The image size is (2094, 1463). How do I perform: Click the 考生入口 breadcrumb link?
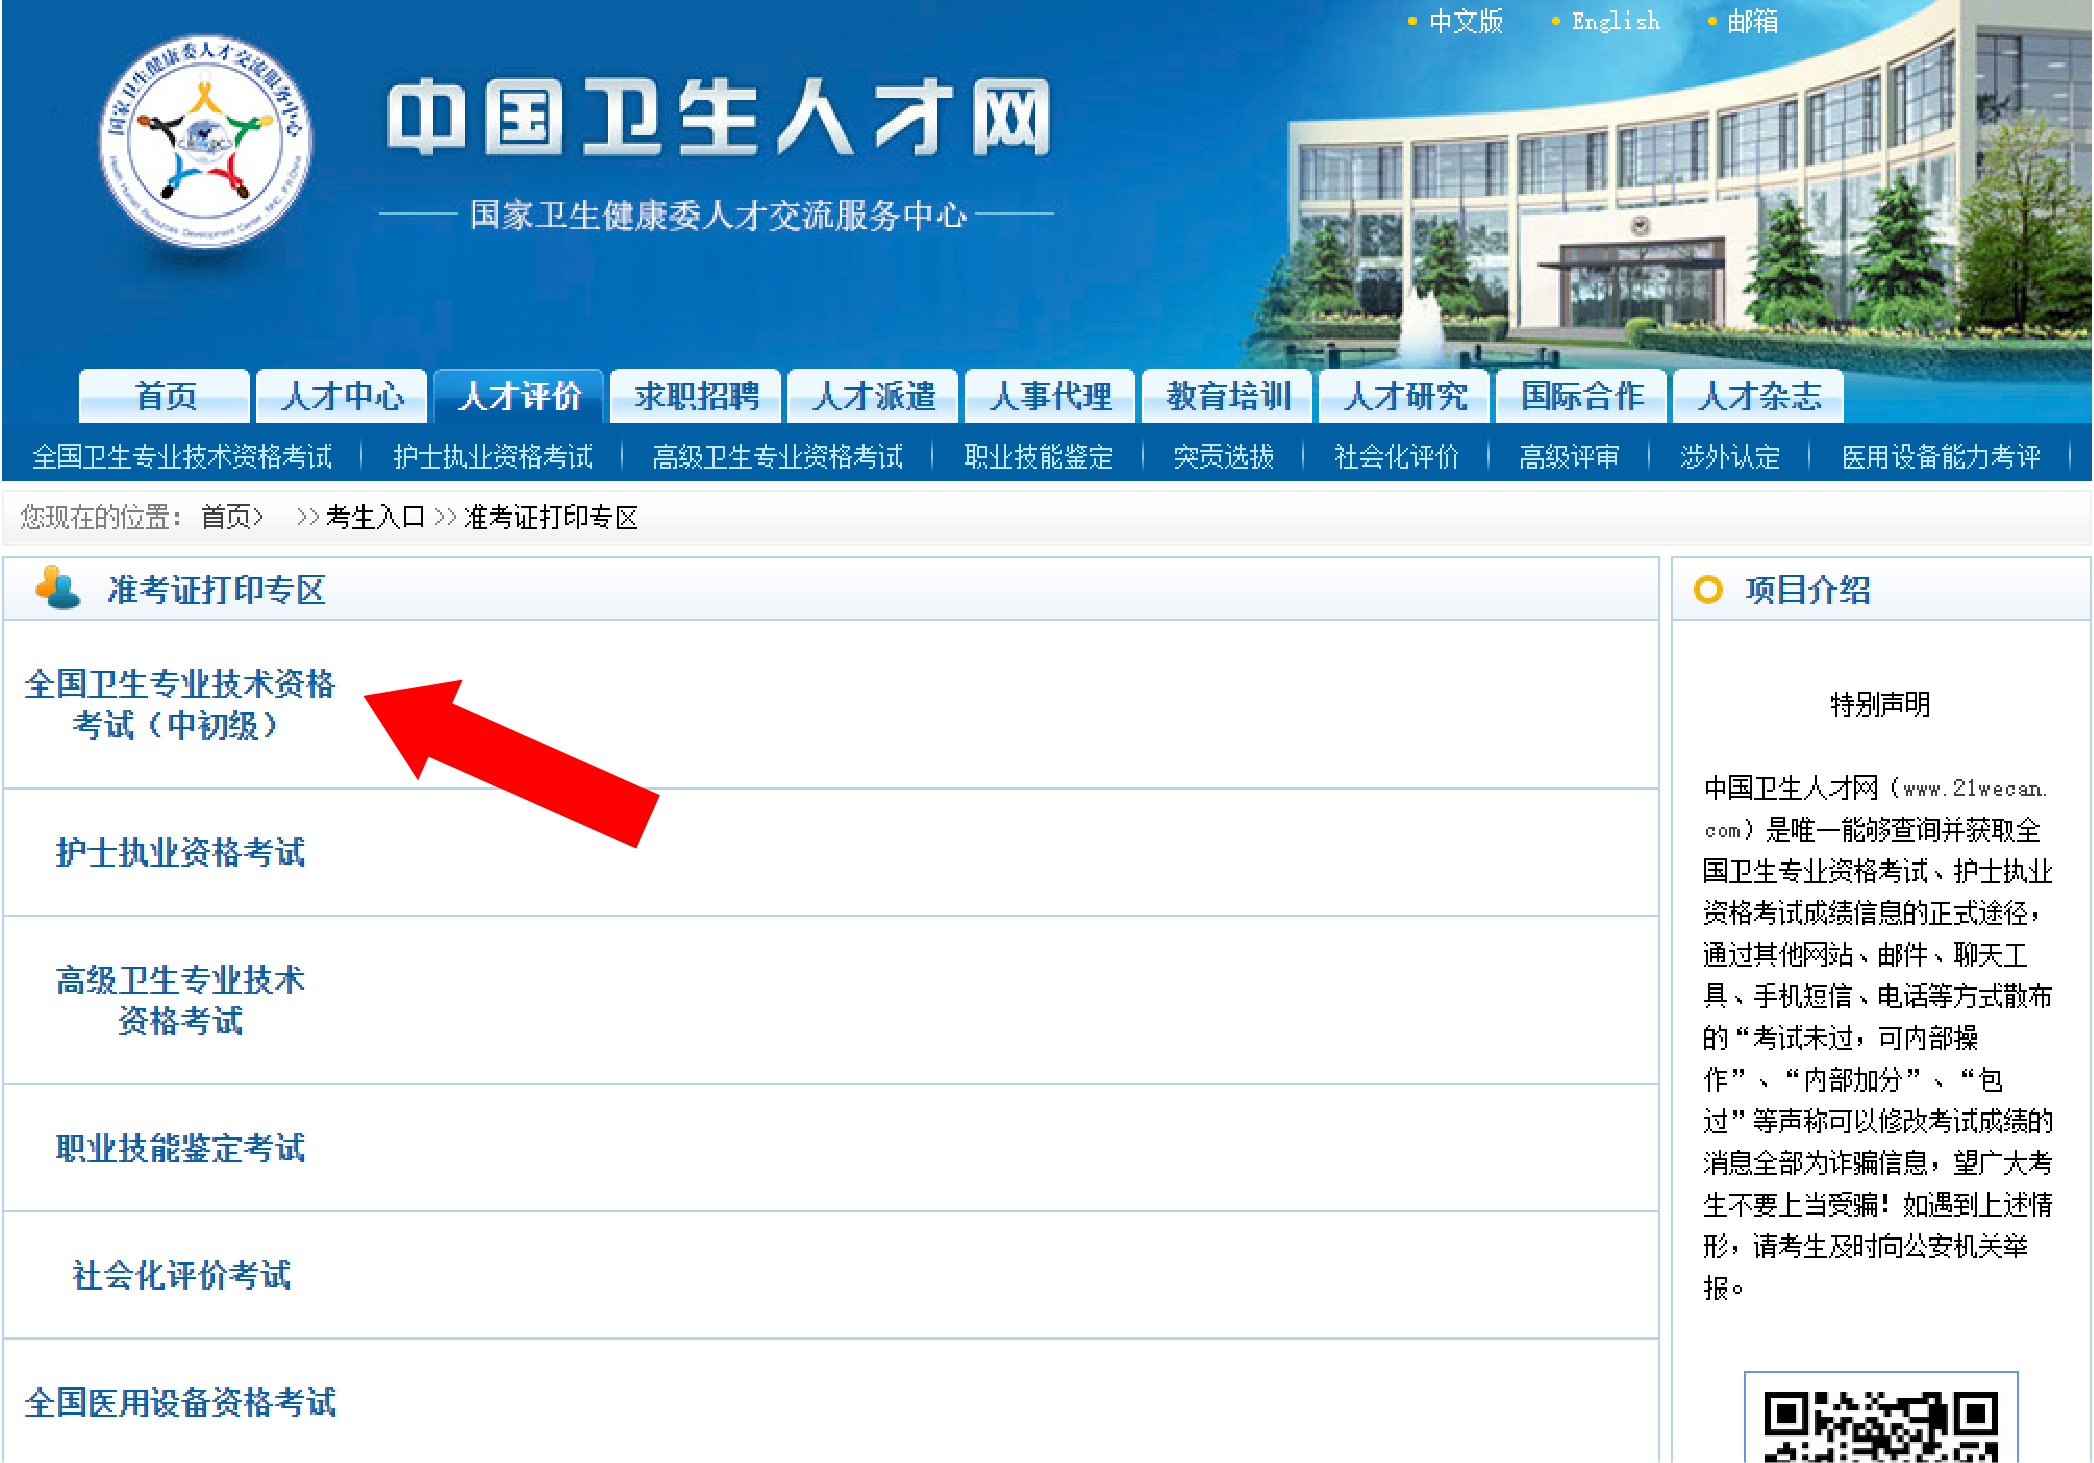(375, 517)
